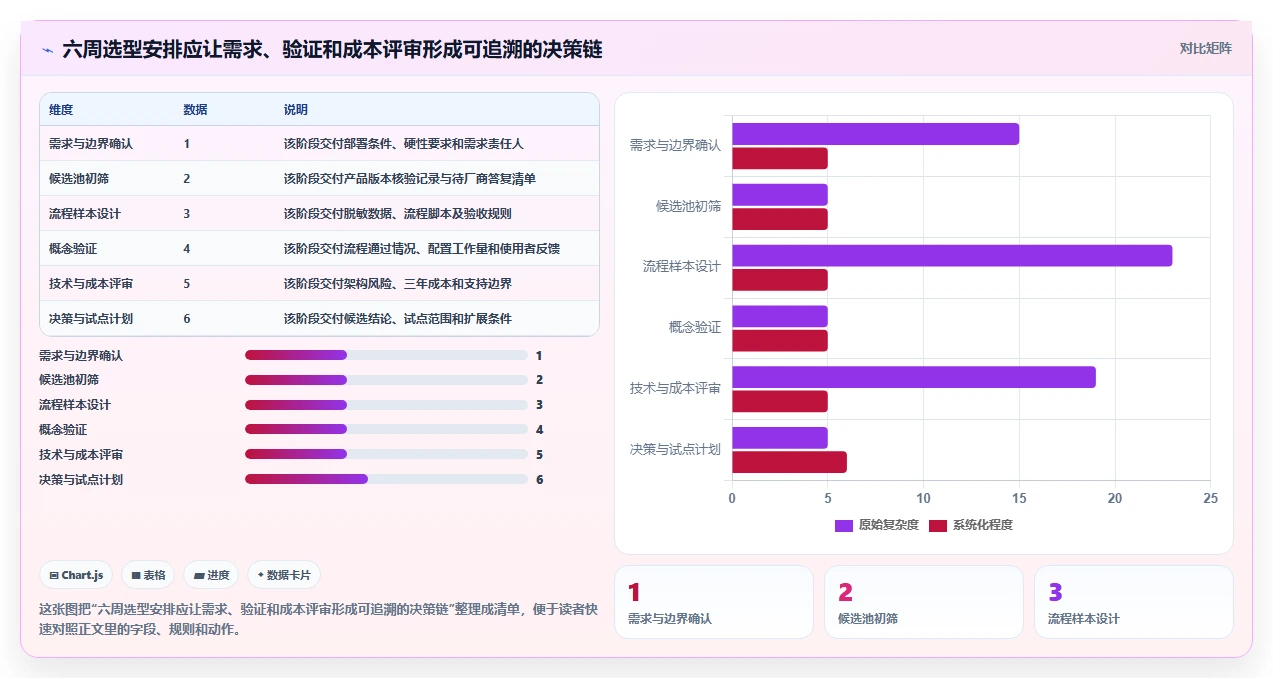The height and width of the screenshot is (678, 1273).
Task: Click the progress bar for 技术与成本评审
Action: (386, 454)
